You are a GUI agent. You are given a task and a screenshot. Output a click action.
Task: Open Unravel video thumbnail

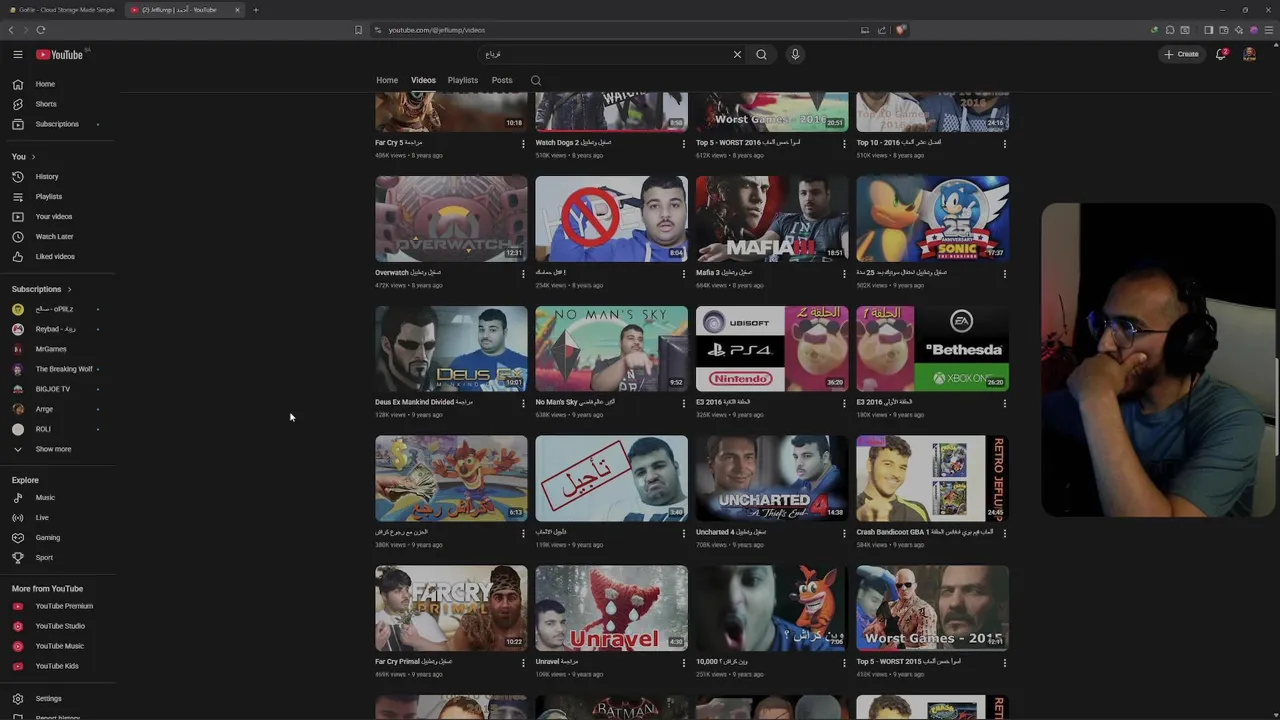(x=611, y=608)
